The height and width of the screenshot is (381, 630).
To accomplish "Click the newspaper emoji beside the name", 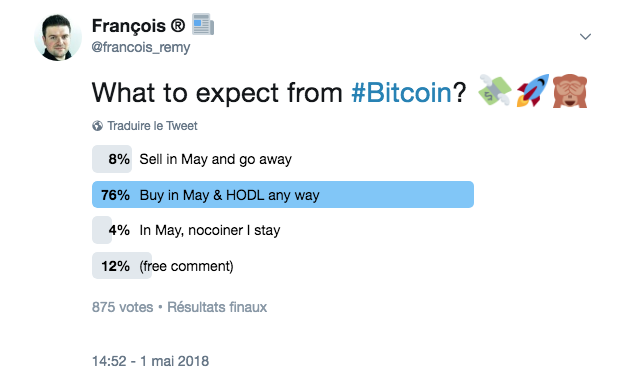I will coord(203,25).
